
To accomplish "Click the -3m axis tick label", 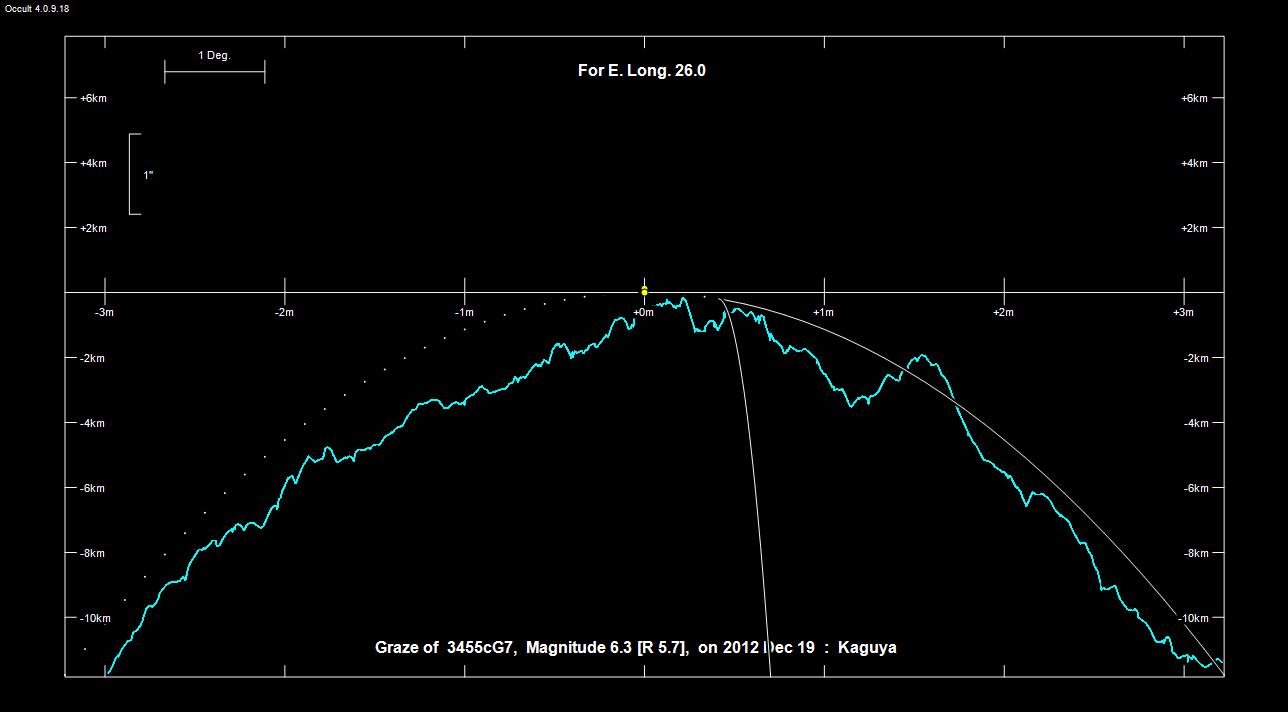I will coord(104,313).
